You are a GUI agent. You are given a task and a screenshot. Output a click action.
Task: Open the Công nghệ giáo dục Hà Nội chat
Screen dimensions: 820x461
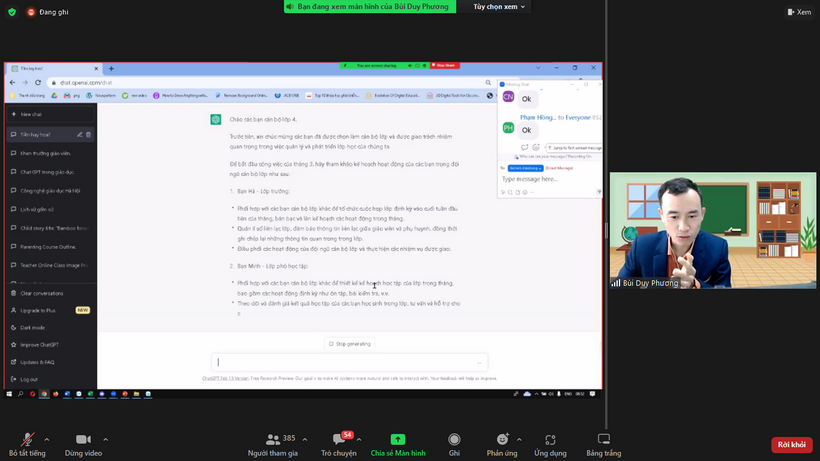[x=50, y=191]
